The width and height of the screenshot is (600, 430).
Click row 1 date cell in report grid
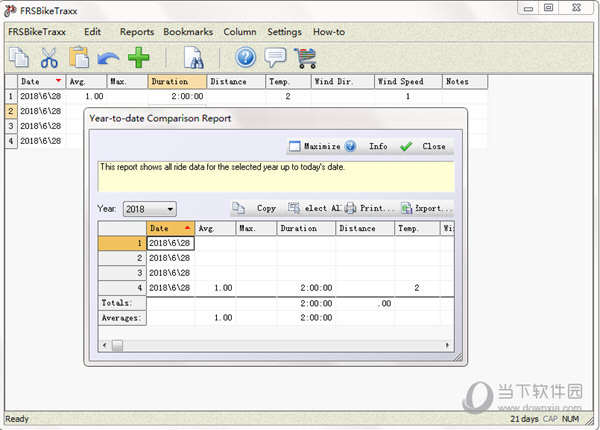171,243
